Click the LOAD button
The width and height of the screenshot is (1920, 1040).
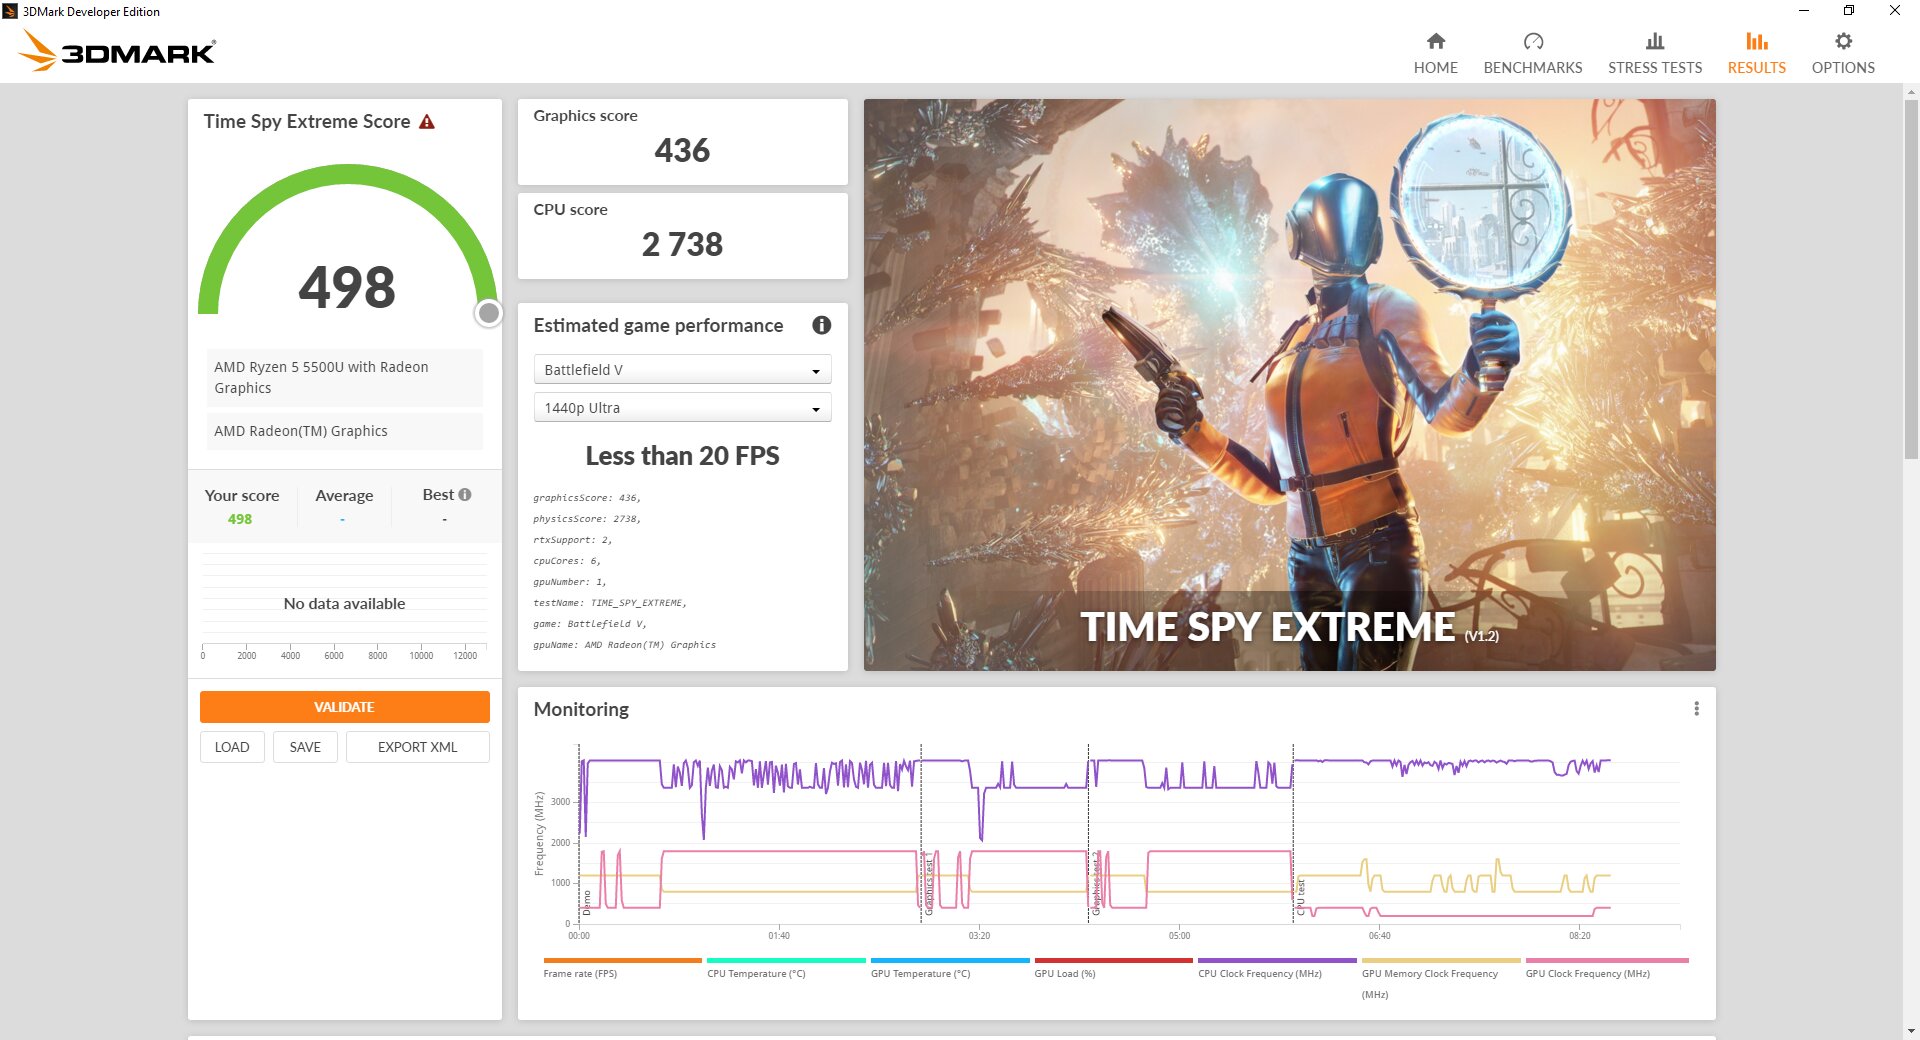point(232,747)
